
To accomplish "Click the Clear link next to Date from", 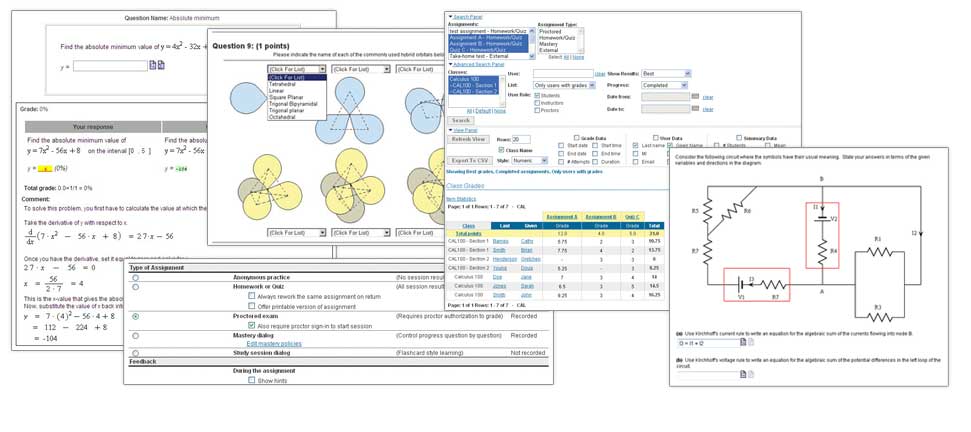I will tap(708, 97).
